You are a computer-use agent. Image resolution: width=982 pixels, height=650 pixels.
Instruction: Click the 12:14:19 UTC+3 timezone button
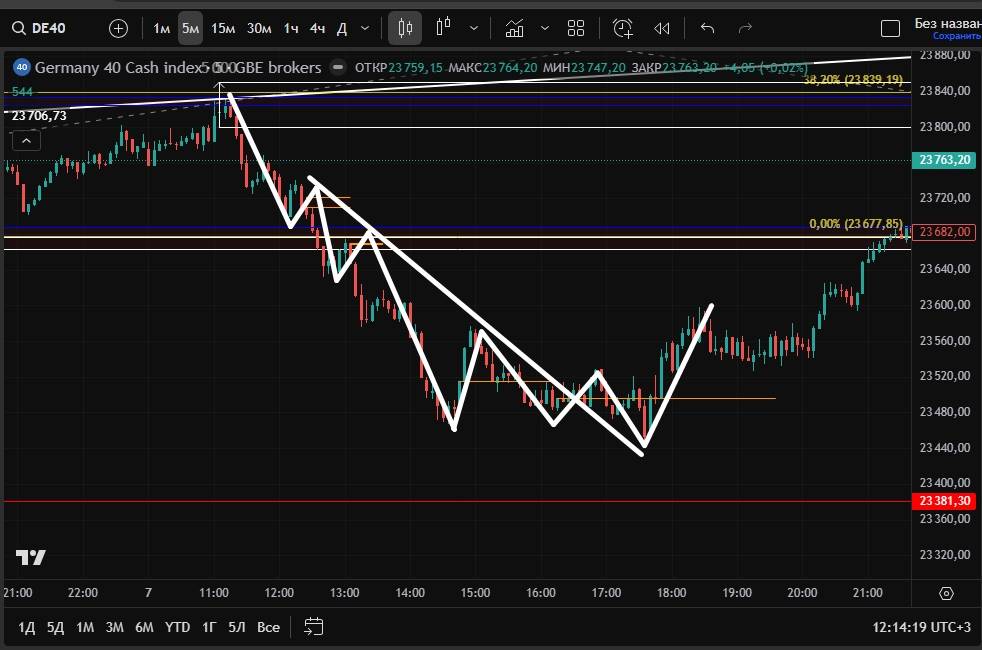tap(920, 627)
